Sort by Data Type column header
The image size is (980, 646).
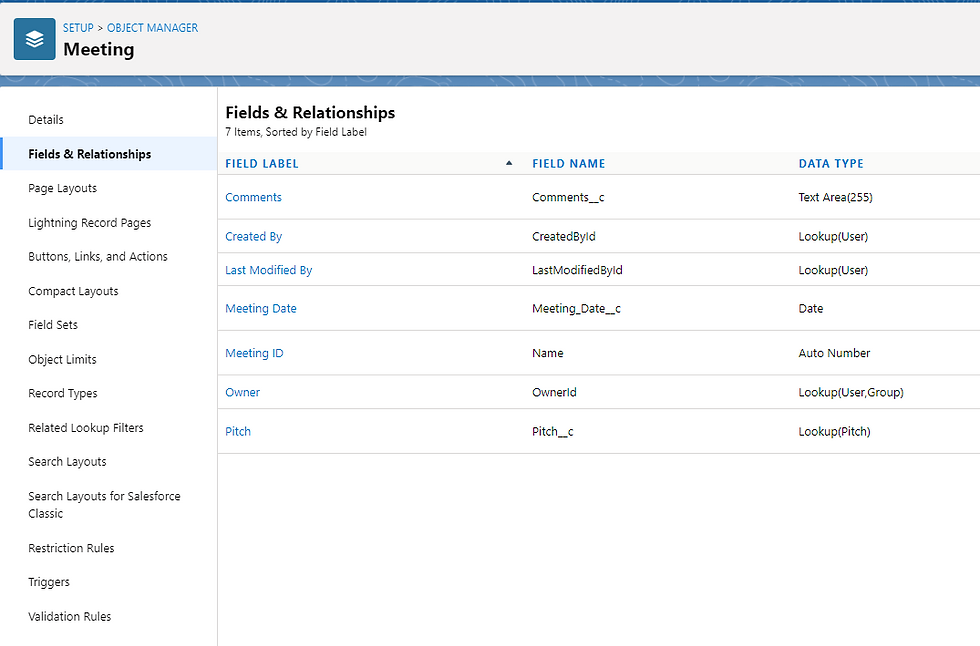830,163
